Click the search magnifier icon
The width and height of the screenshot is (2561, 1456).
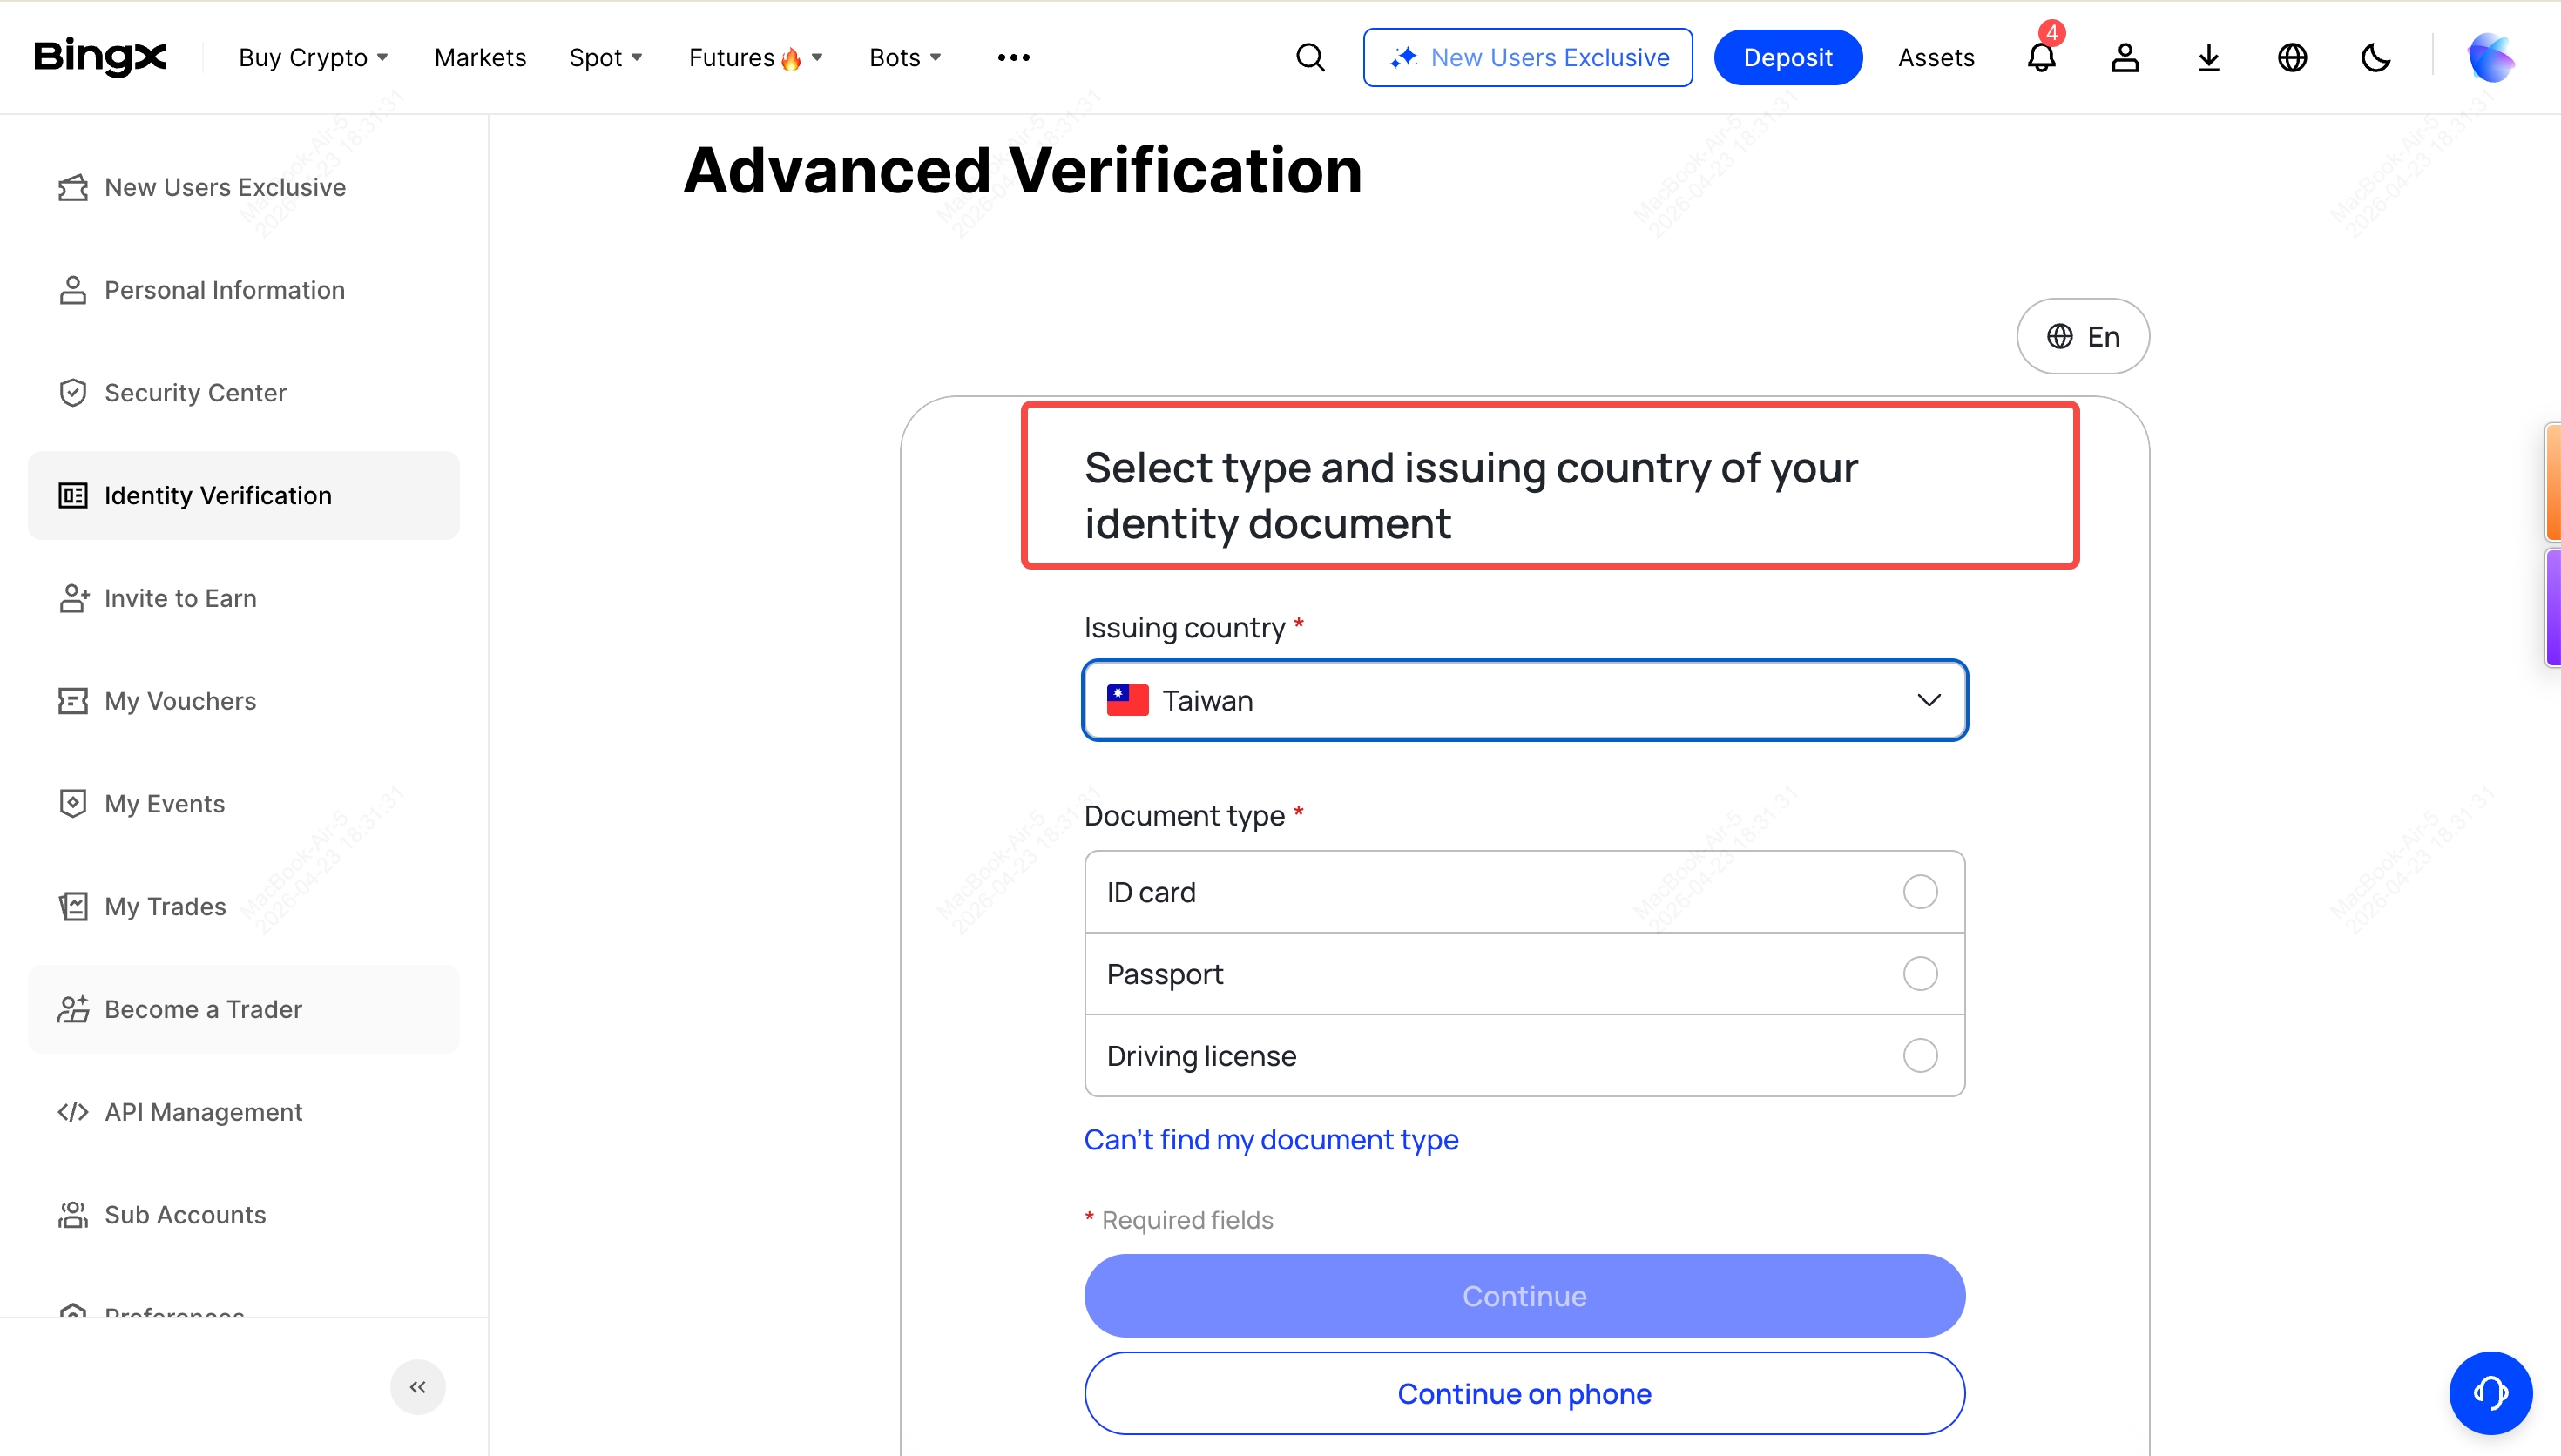(x=1310, y=58)
